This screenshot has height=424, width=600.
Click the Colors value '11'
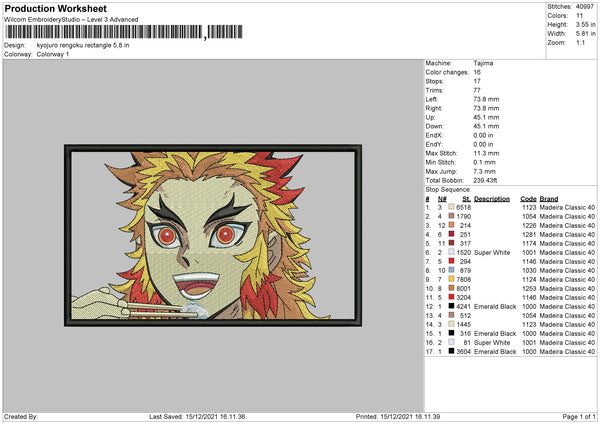pyautogui.click(x=579, y=16)
